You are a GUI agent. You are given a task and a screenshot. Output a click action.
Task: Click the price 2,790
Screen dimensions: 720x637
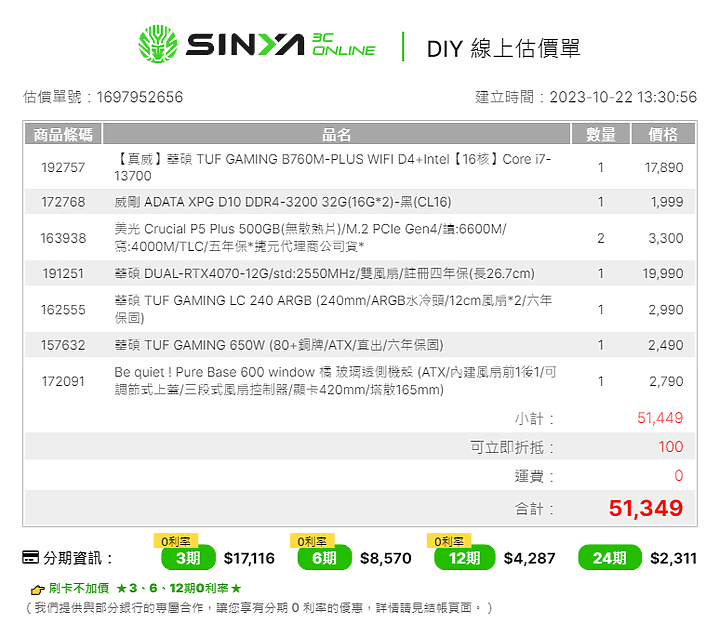[666, 381]
